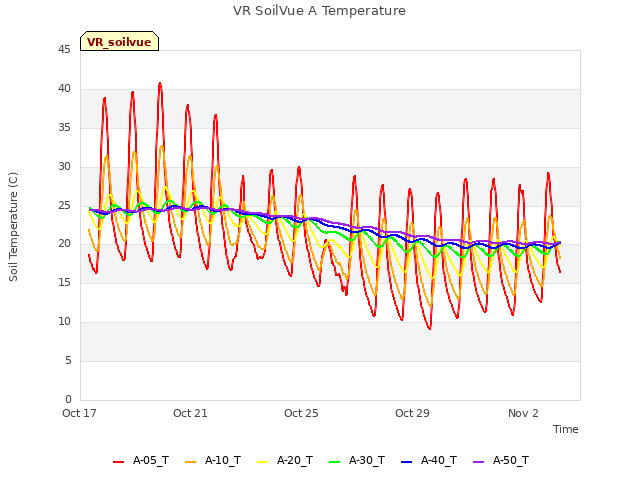Click the green A-30_T legend swatch
The image size is (640, 480).
pos(334,462)
